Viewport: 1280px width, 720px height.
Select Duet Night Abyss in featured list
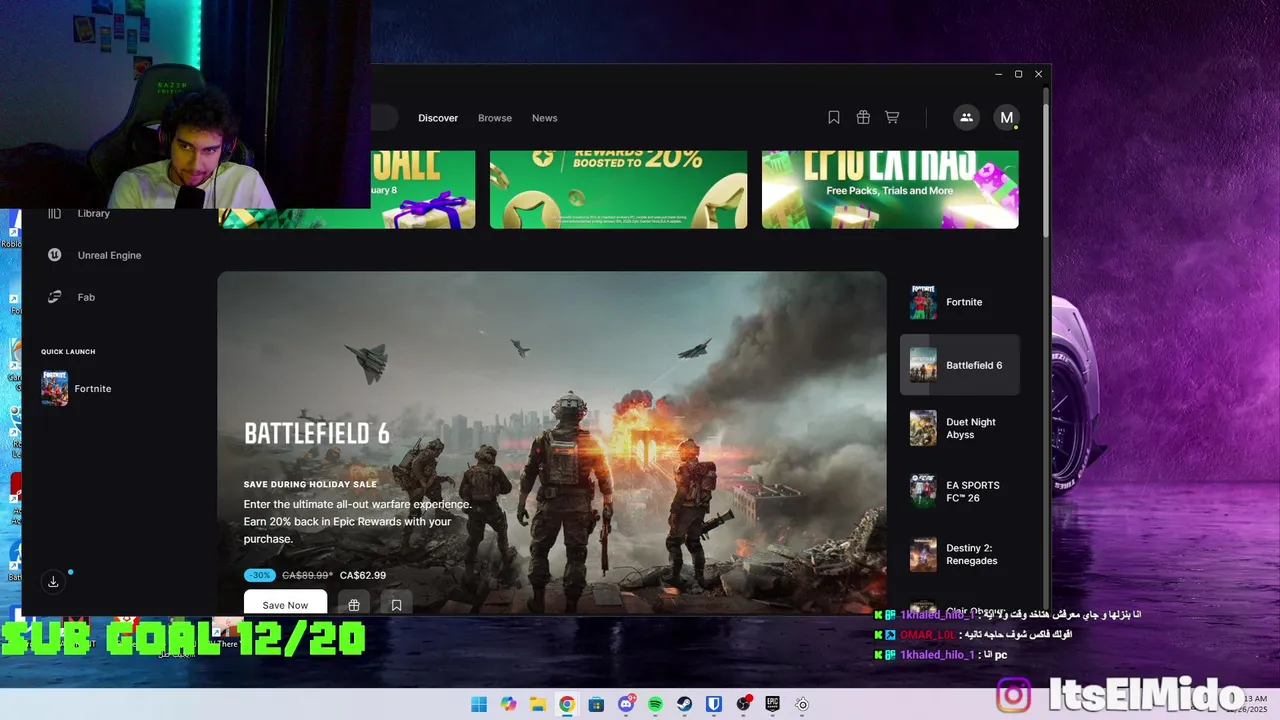[x=960, y=428]
